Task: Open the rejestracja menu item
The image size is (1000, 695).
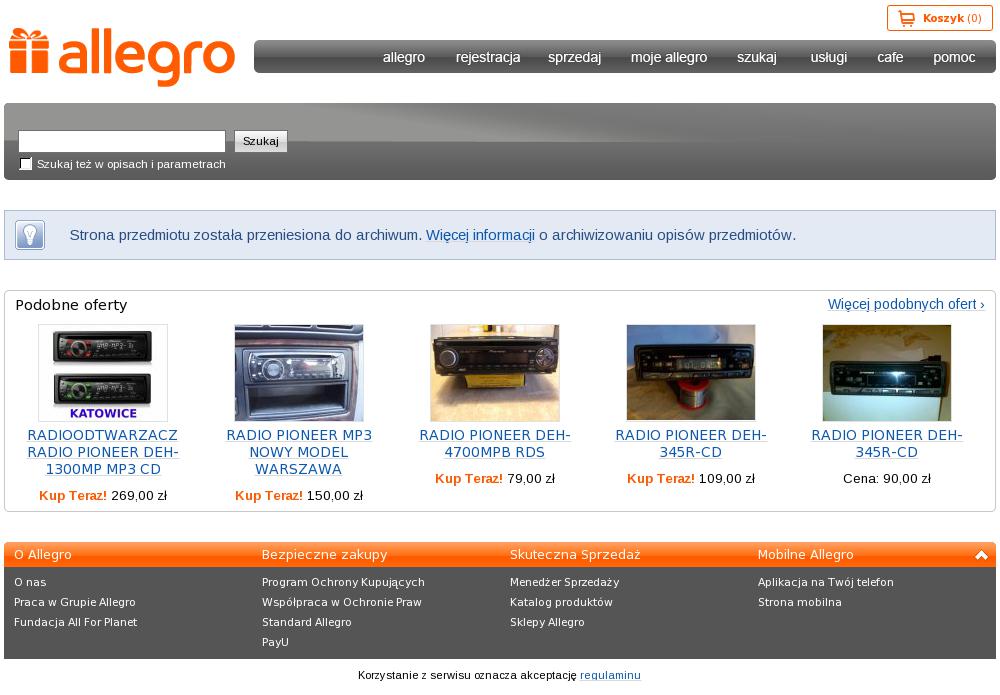Action: 488,57
